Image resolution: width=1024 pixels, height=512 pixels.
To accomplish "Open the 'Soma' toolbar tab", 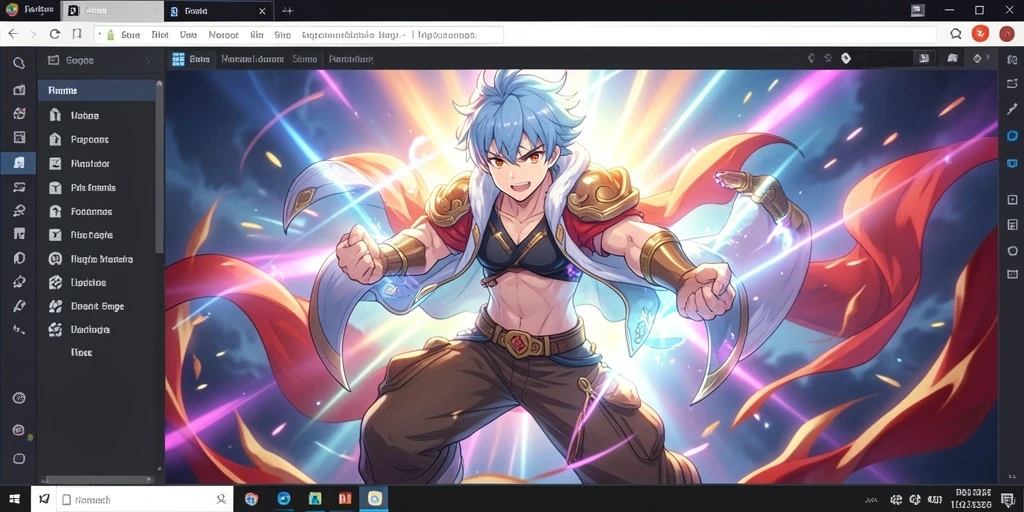I will coord(304,59).
